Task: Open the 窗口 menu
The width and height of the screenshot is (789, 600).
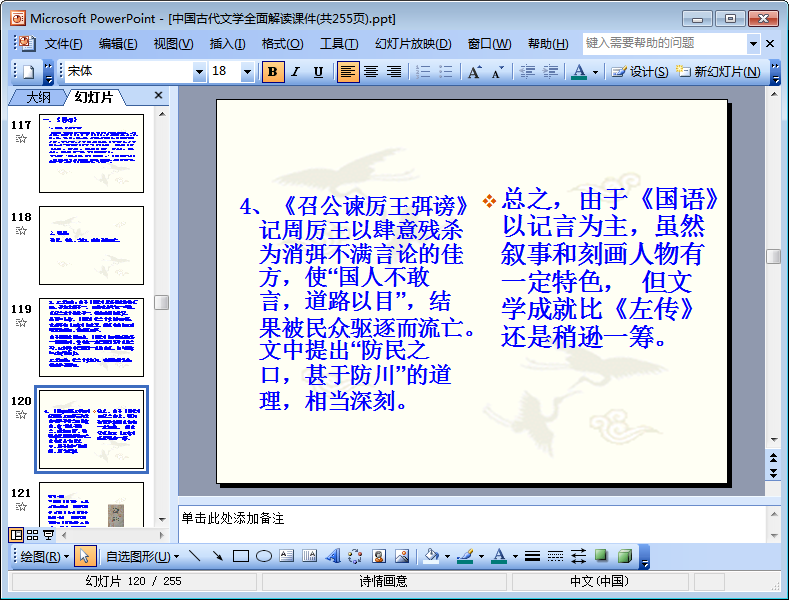Action: coord(489,44)
